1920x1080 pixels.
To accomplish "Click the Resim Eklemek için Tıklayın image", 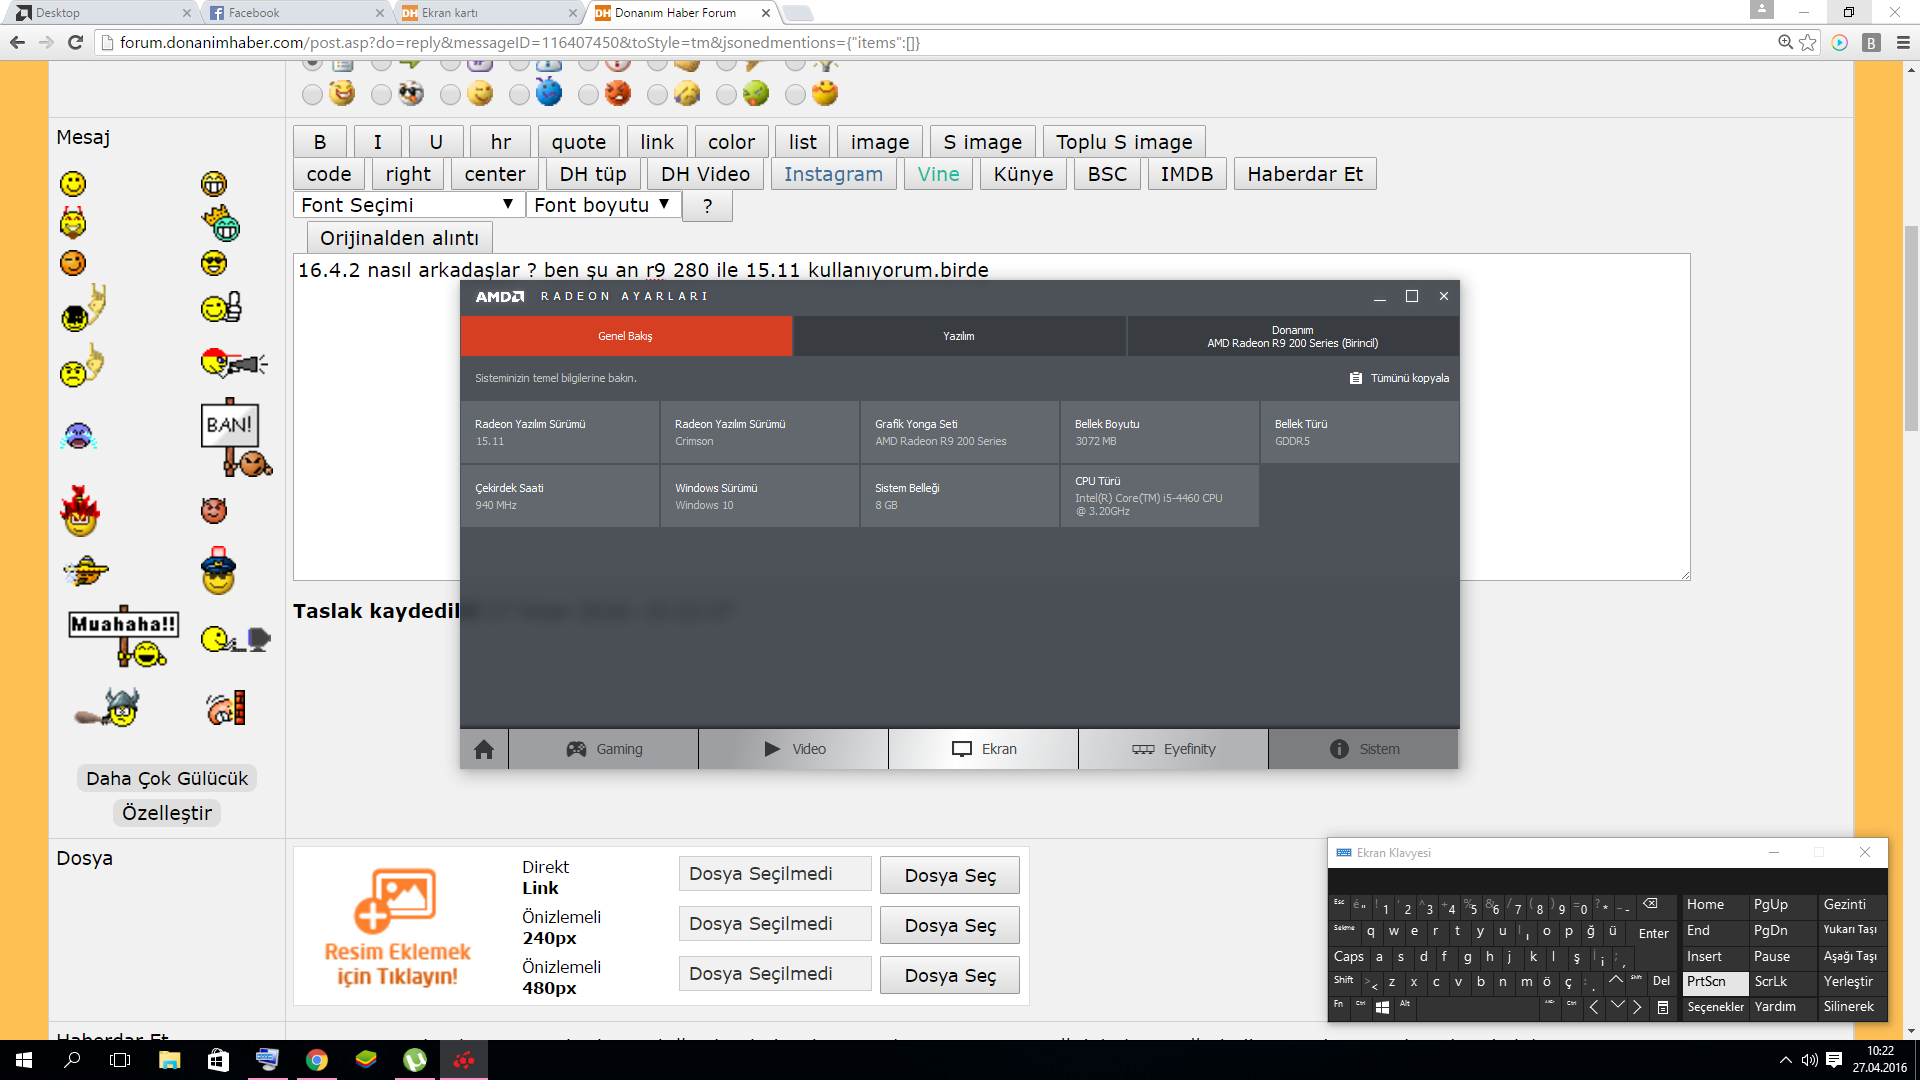I will click(x=397, y=926).
